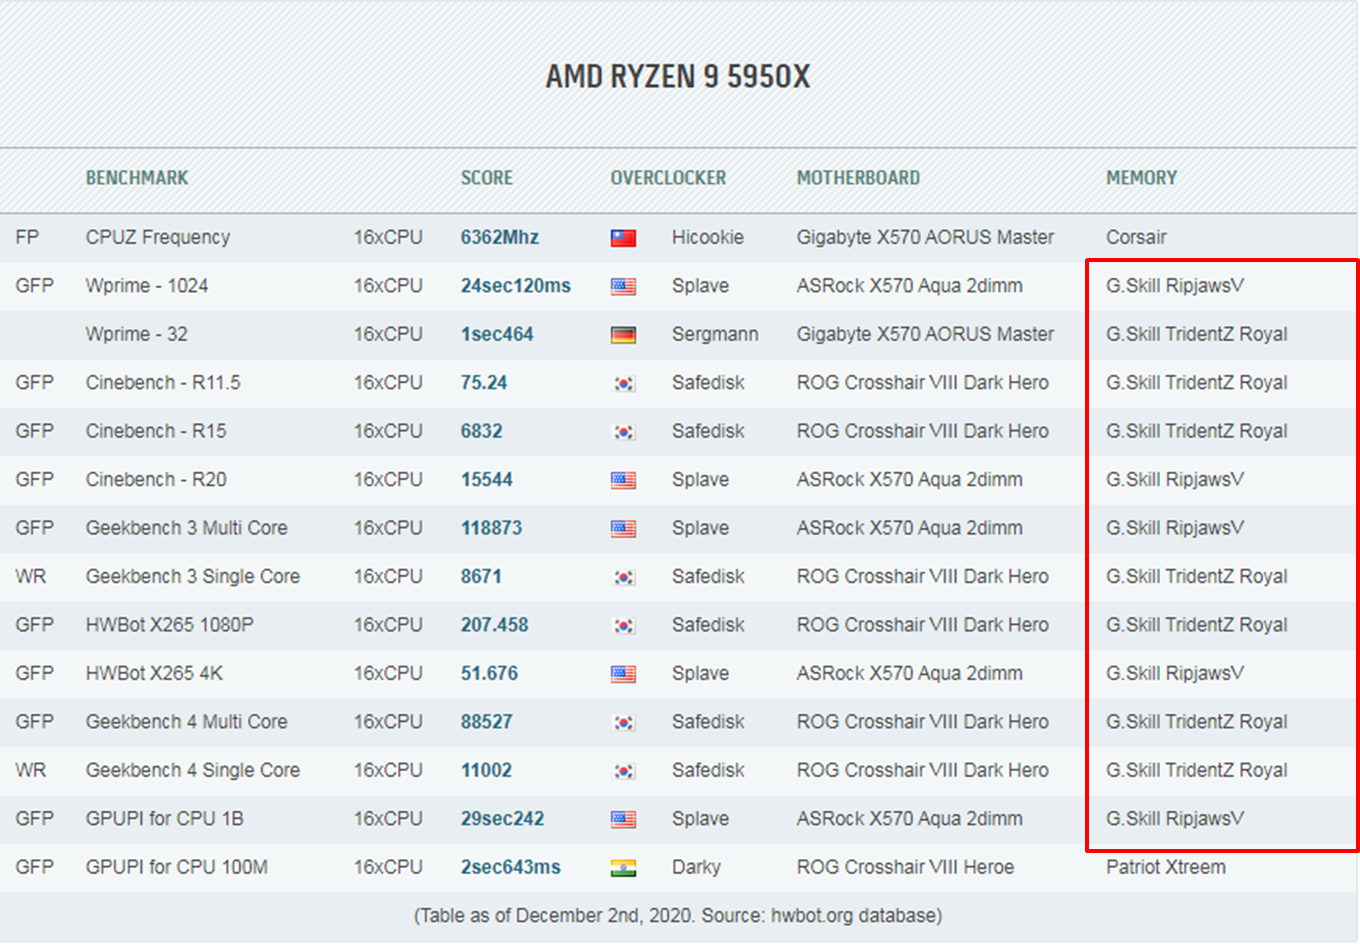Click the German flag next to Sergmann
This screenshot has height=944, width=1360.
click(x=623, y=335)
